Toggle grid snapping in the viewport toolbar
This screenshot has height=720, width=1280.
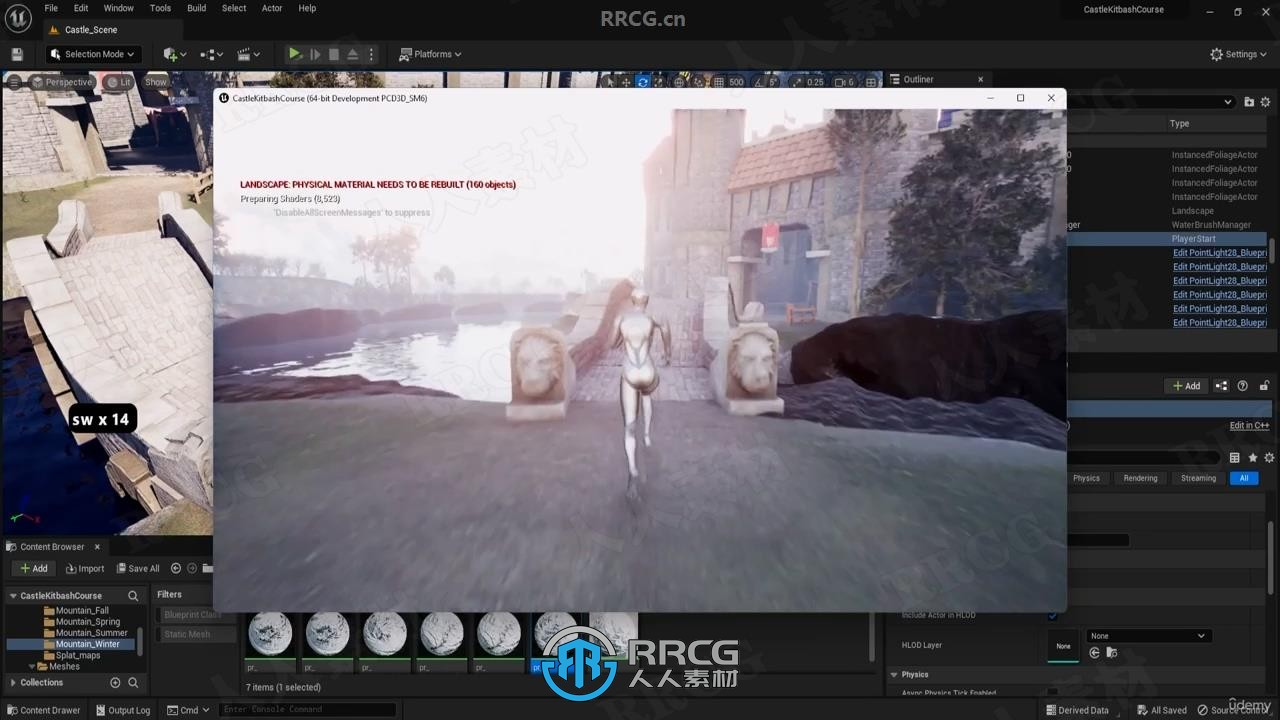(717, 82)
